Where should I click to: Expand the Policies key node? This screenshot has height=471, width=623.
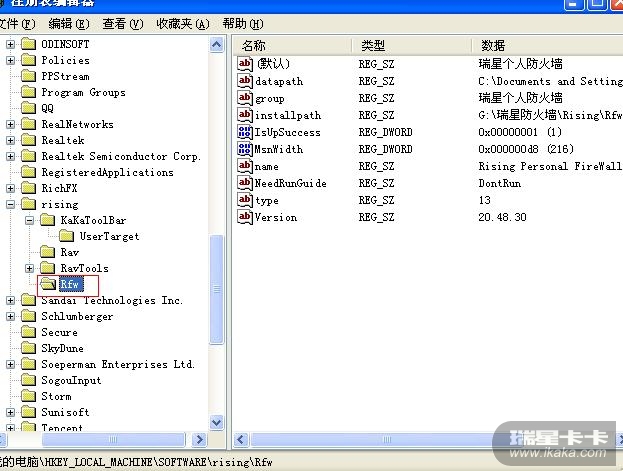pos(10,60)
